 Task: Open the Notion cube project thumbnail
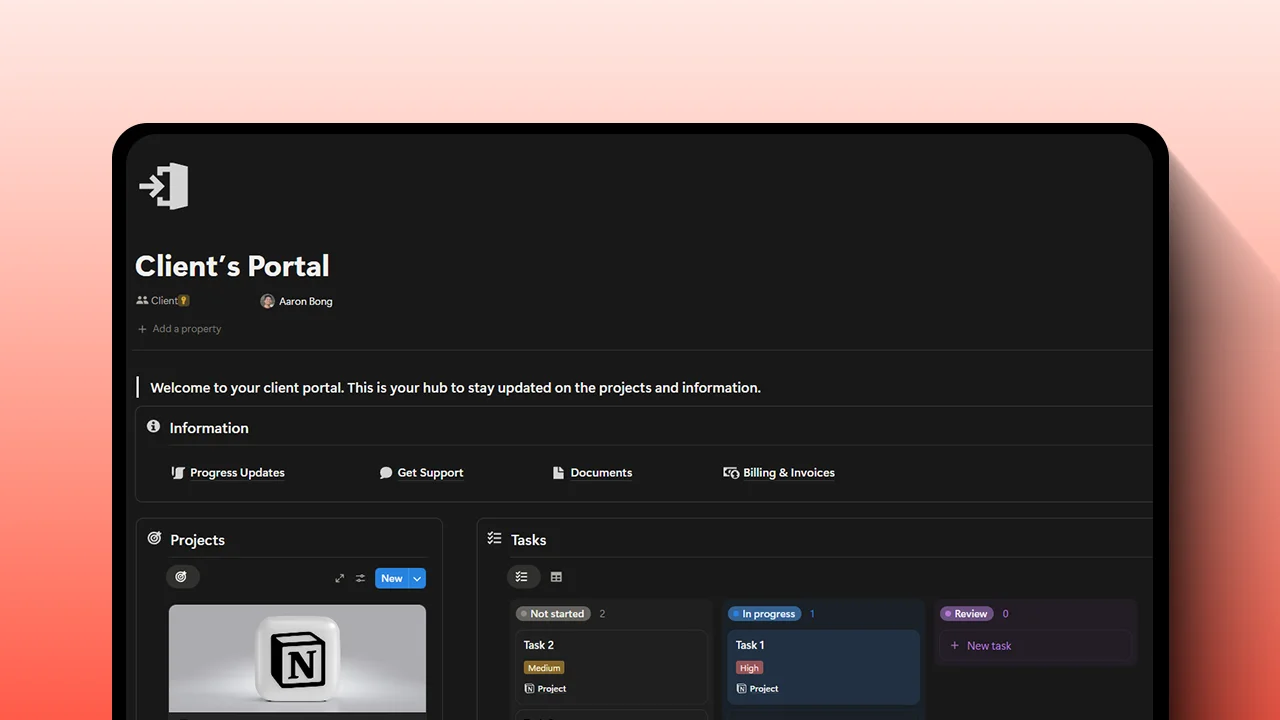coord(297,658)
